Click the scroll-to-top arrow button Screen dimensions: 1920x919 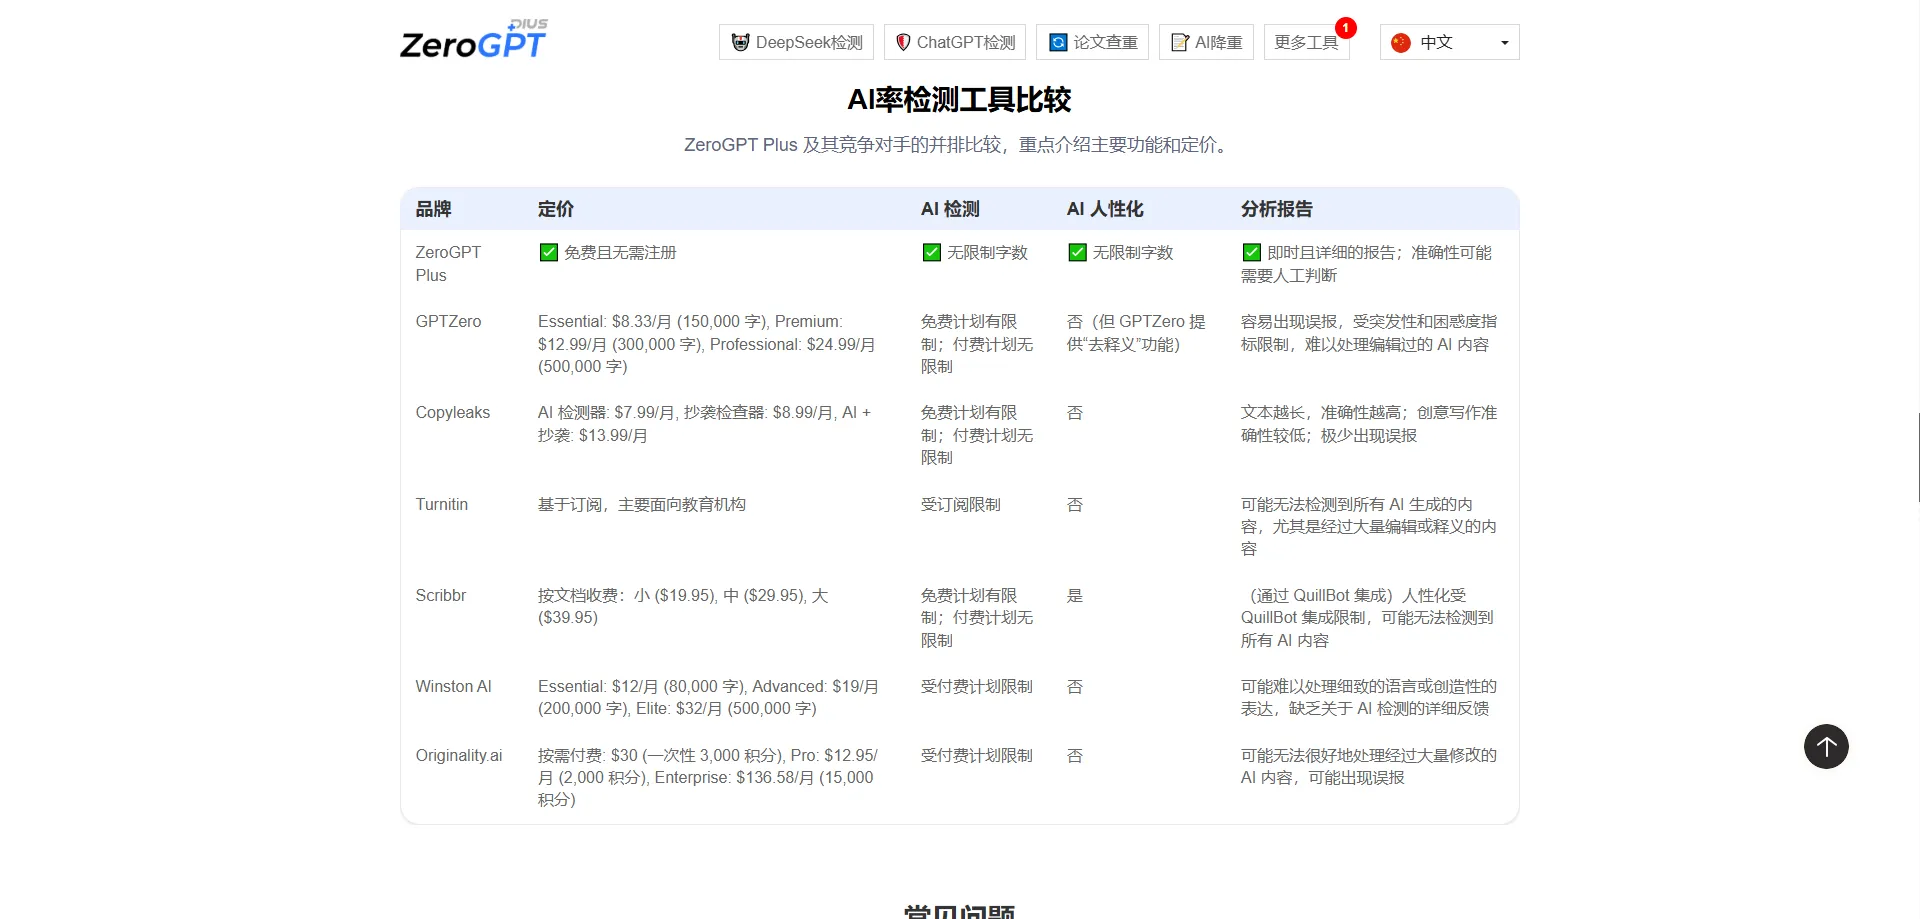coord(1826,747)
